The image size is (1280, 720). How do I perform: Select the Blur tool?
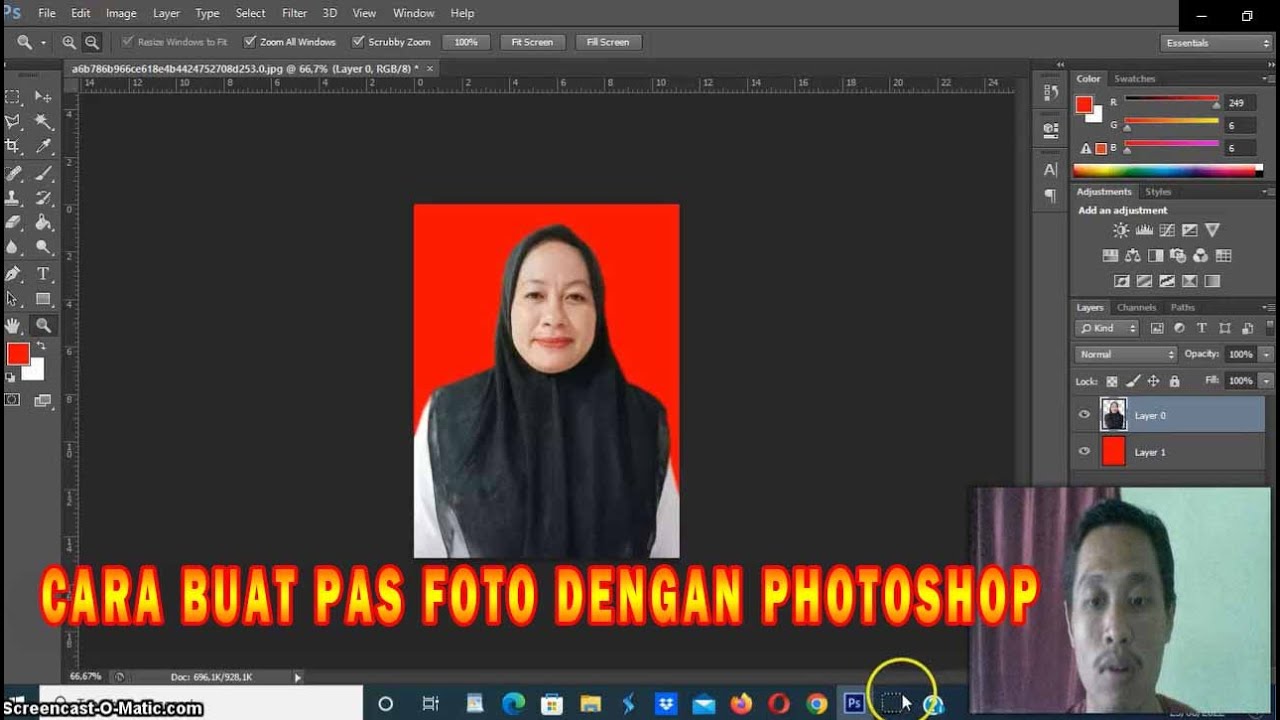point(13,248)
